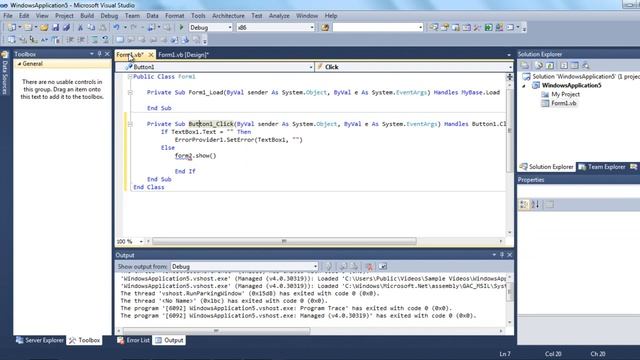Viewport: 640px width, 360px height.
Task: Select the Solution 'WindowsApplication5' node
Action: point(582,77)
